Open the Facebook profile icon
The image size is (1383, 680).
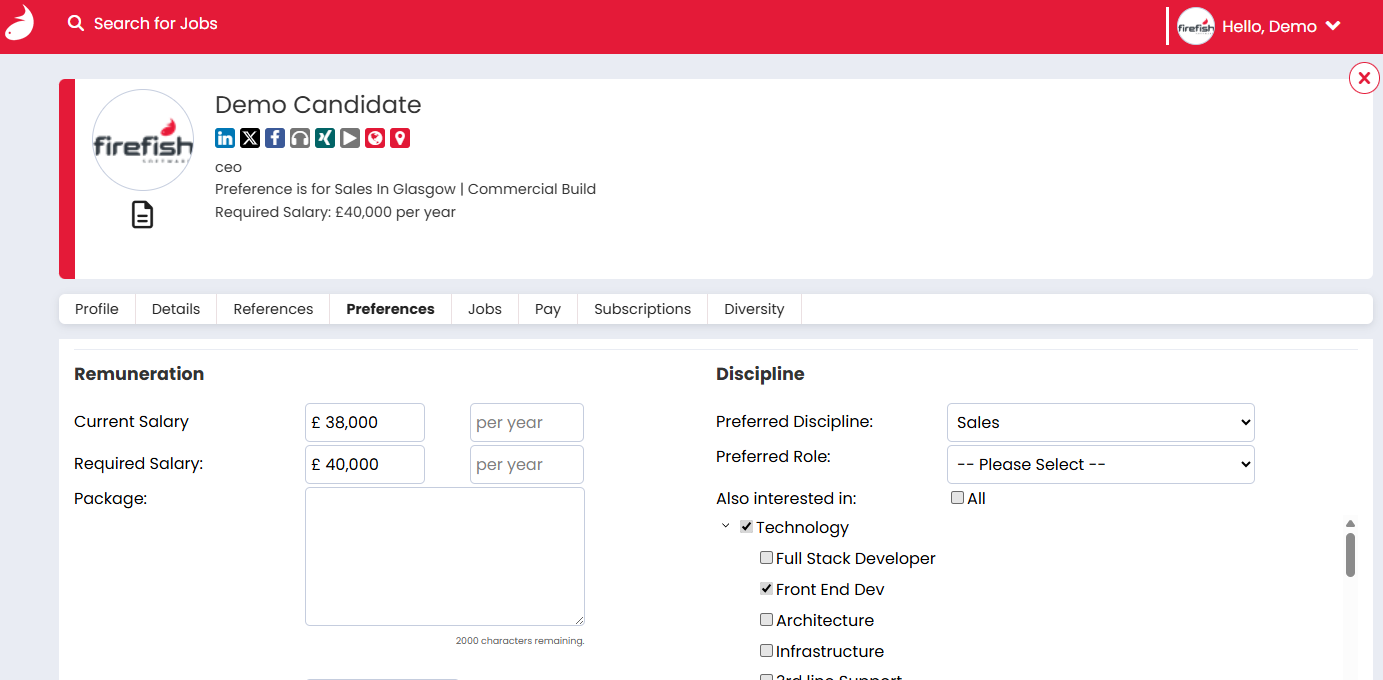coord(275,138)
